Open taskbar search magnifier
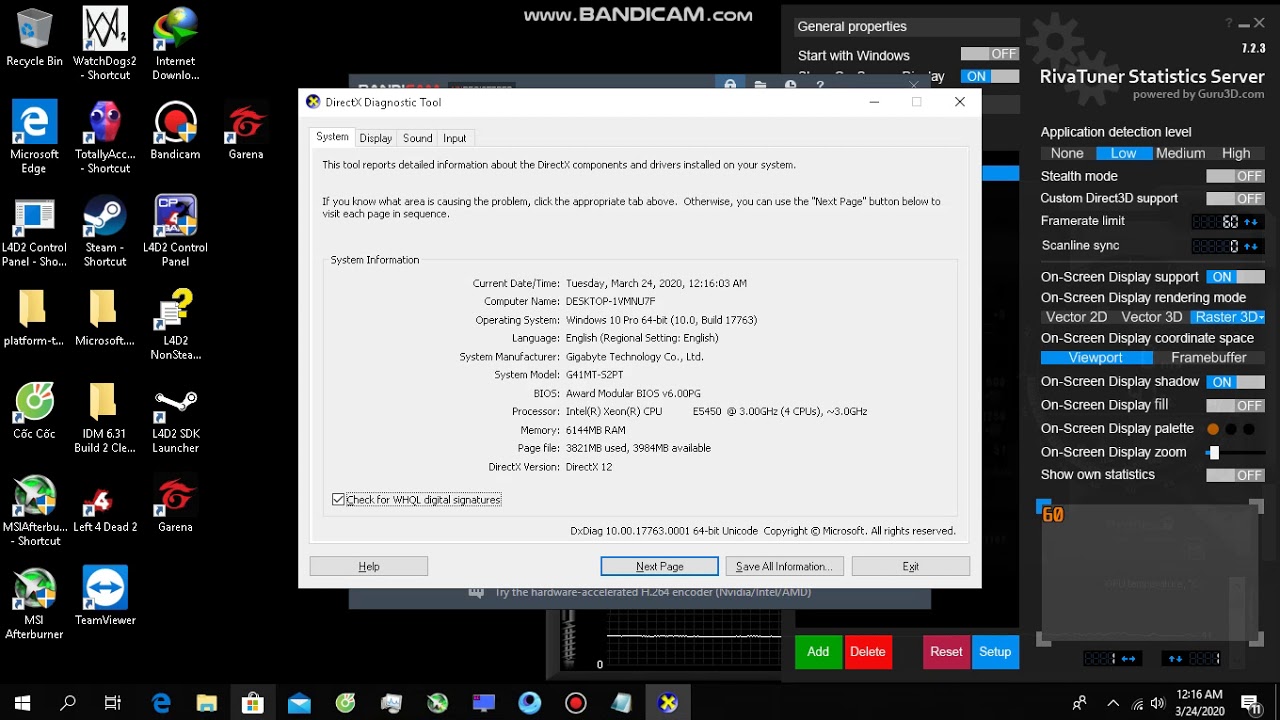 [68, 703]
